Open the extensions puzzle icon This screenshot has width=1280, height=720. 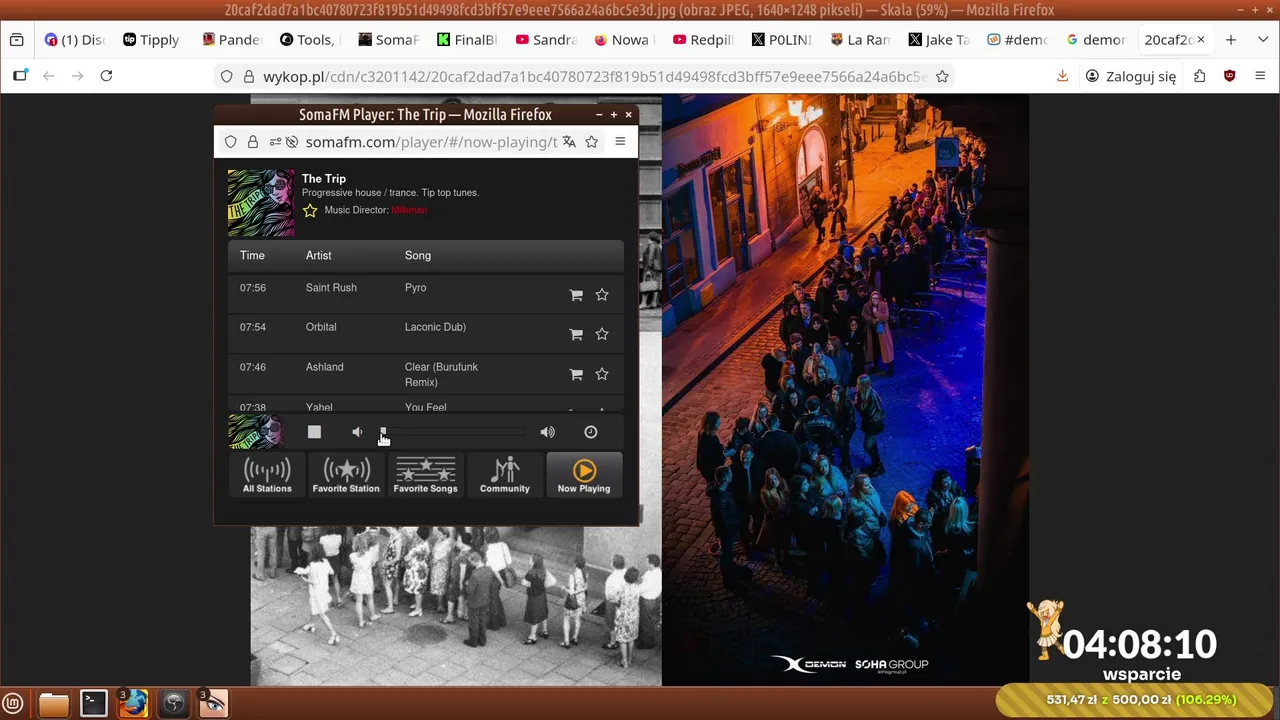(x=1199, y=76)
